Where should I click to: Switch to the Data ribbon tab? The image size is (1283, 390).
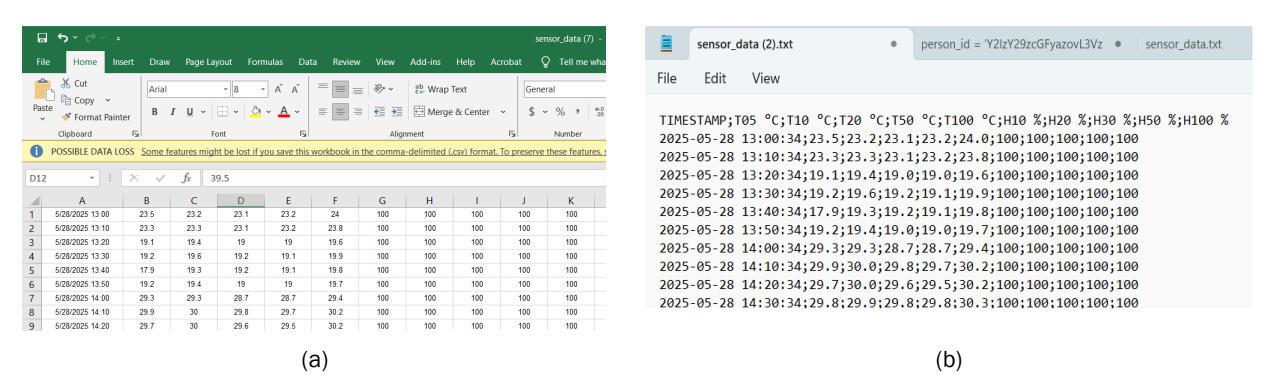pyautogui.click(x=308, y=62)
